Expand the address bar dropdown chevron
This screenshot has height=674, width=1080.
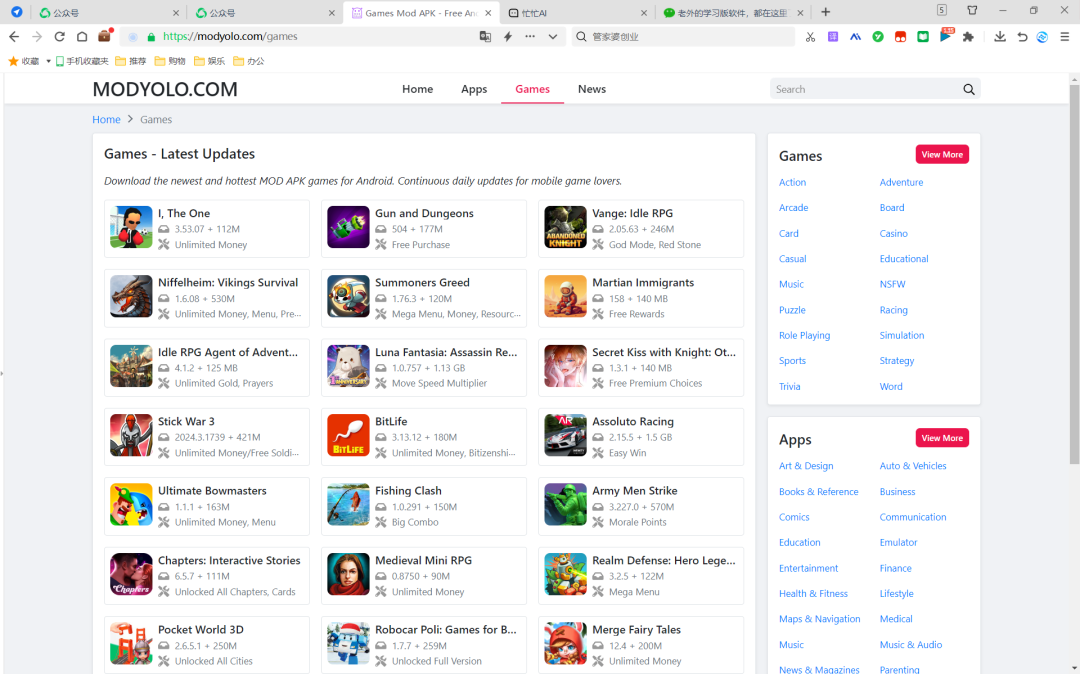click(x=552, y=36)
